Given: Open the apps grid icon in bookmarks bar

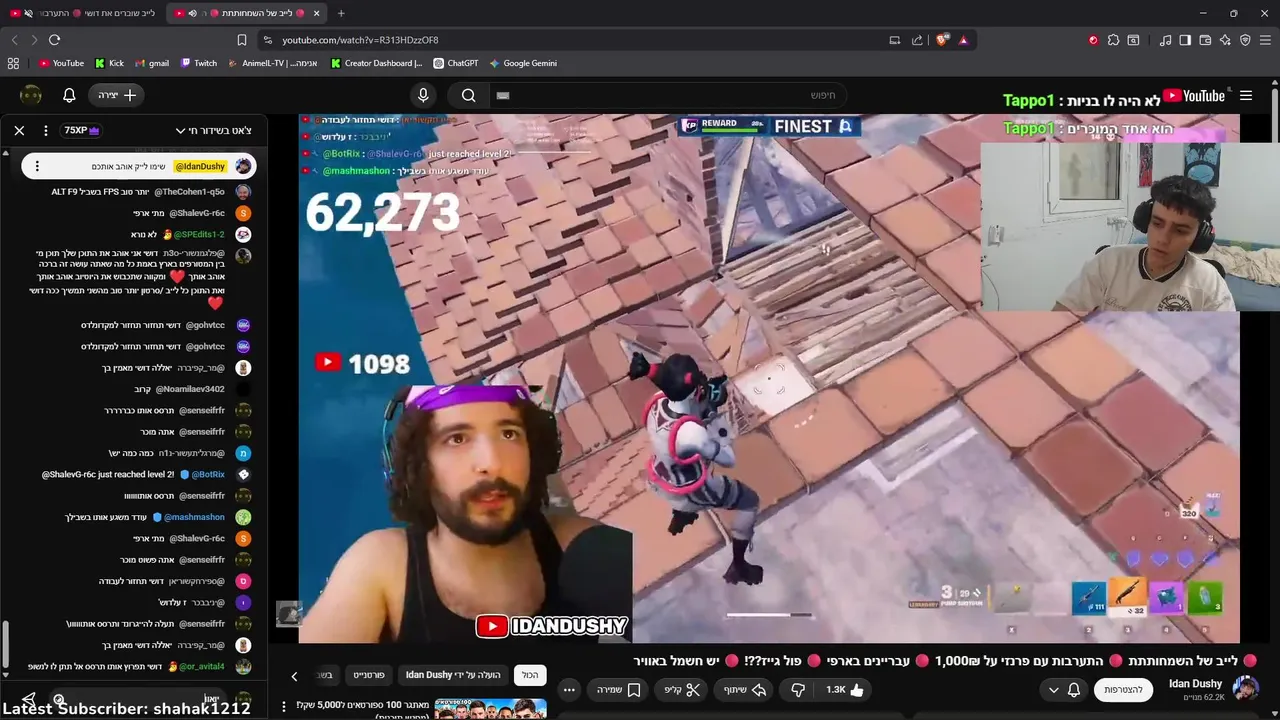Looking at the screenshot, I should (x=13, y=63).
